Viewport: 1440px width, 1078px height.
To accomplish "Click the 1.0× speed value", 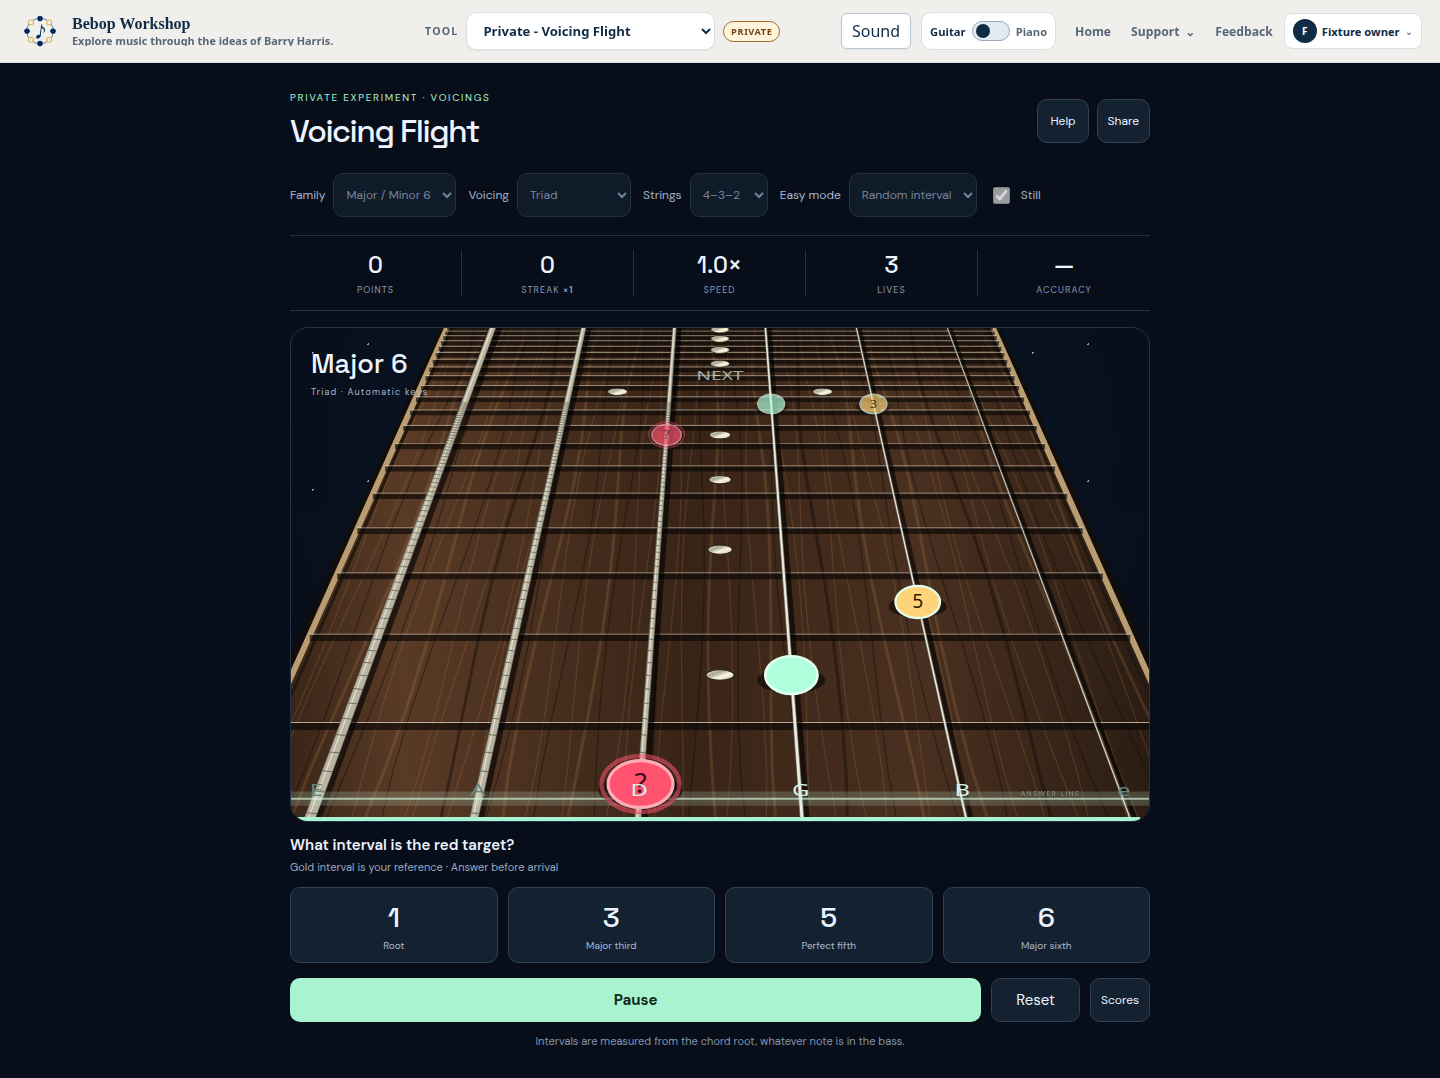I will coord(719,265).
